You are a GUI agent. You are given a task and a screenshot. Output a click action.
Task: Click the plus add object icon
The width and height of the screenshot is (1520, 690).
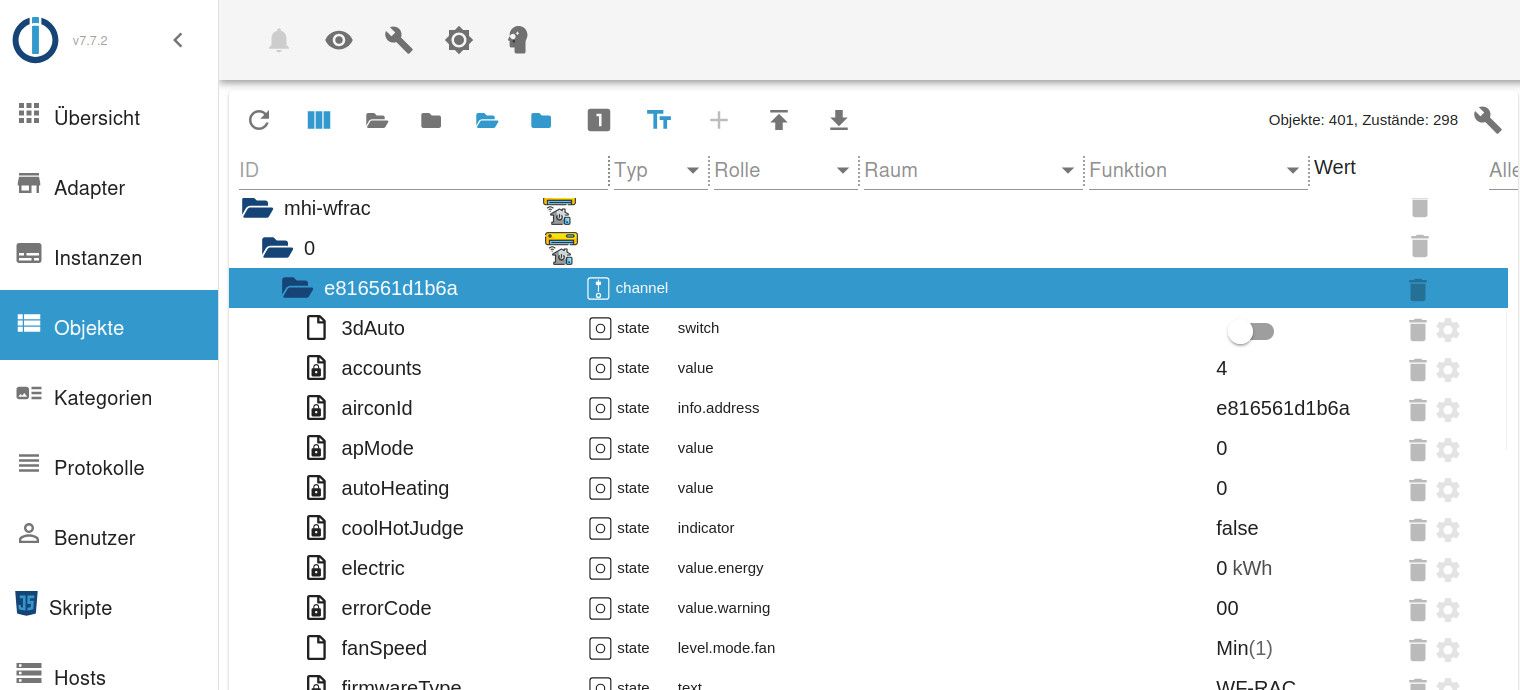pyautogui.click(x=719, y=120)
